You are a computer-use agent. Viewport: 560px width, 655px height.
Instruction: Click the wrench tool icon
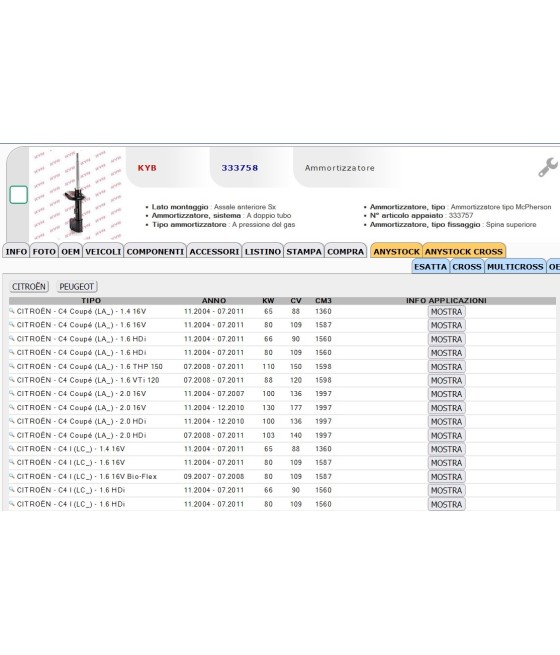547,167
